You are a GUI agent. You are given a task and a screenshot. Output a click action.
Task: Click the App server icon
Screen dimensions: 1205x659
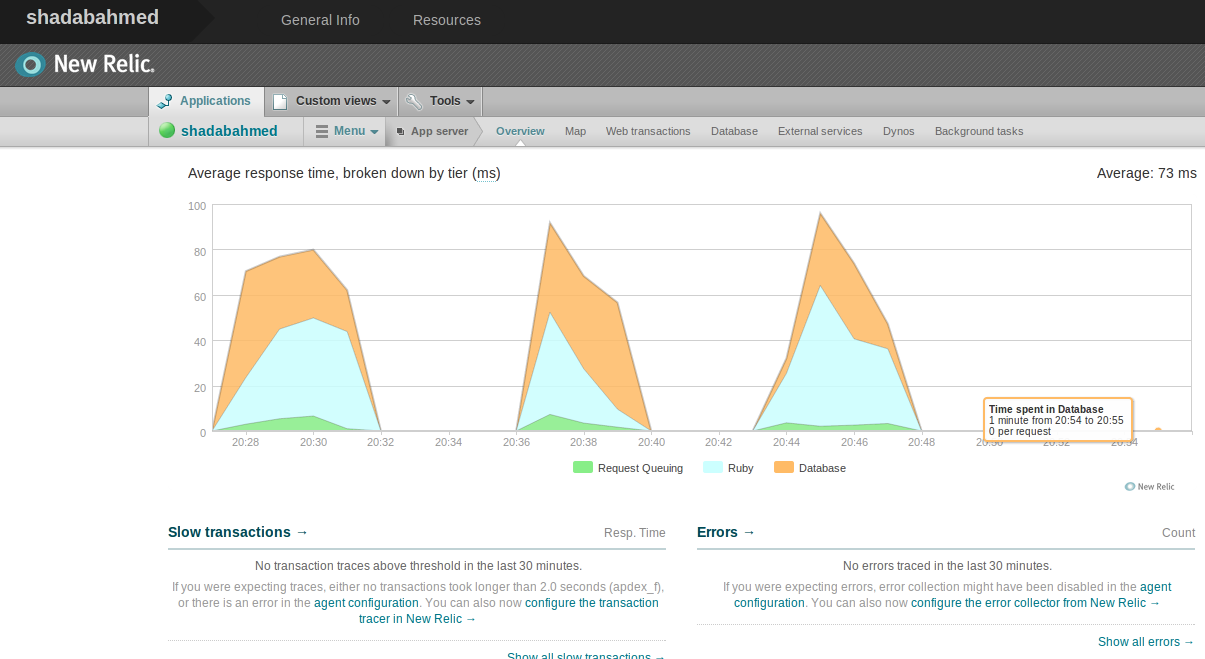click(401, 132)
